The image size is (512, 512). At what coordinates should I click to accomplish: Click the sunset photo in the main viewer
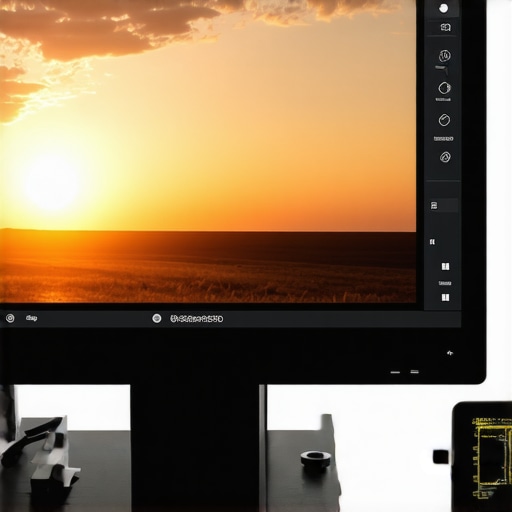208,151
